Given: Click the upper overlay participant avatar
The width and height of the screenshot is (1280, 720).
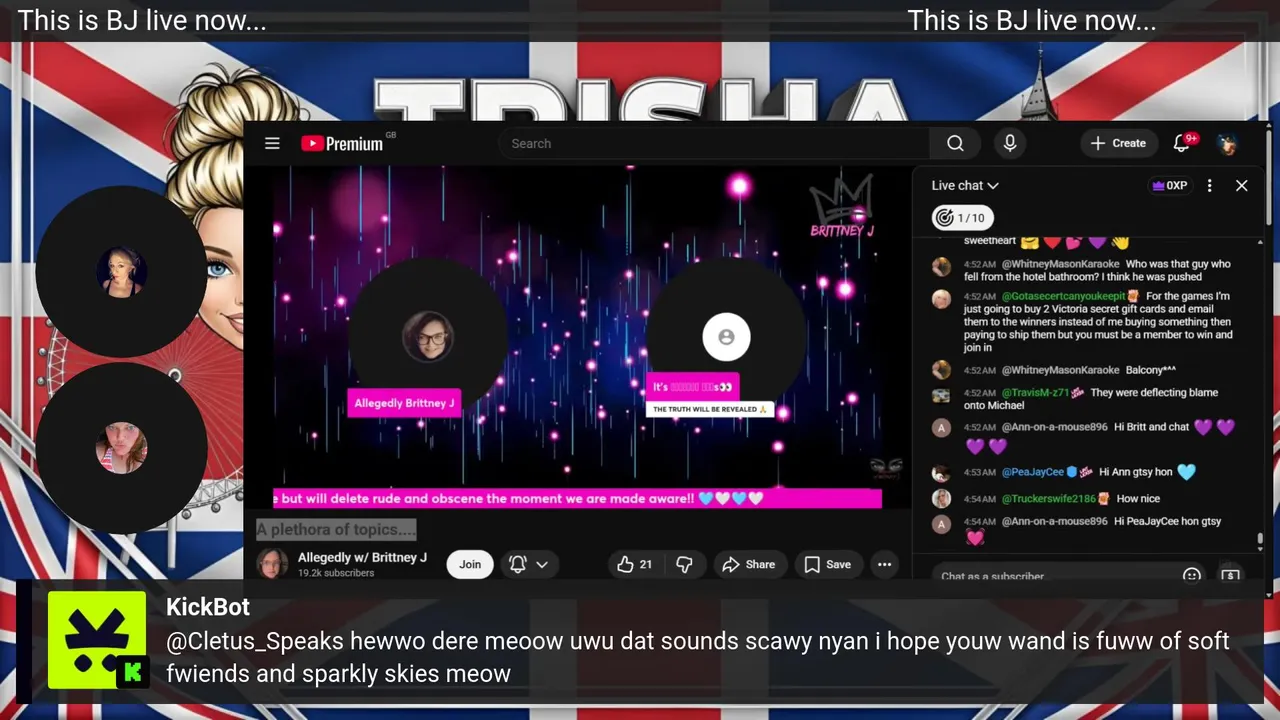Looking at the screenshot, I should click(x=122, y=272).
